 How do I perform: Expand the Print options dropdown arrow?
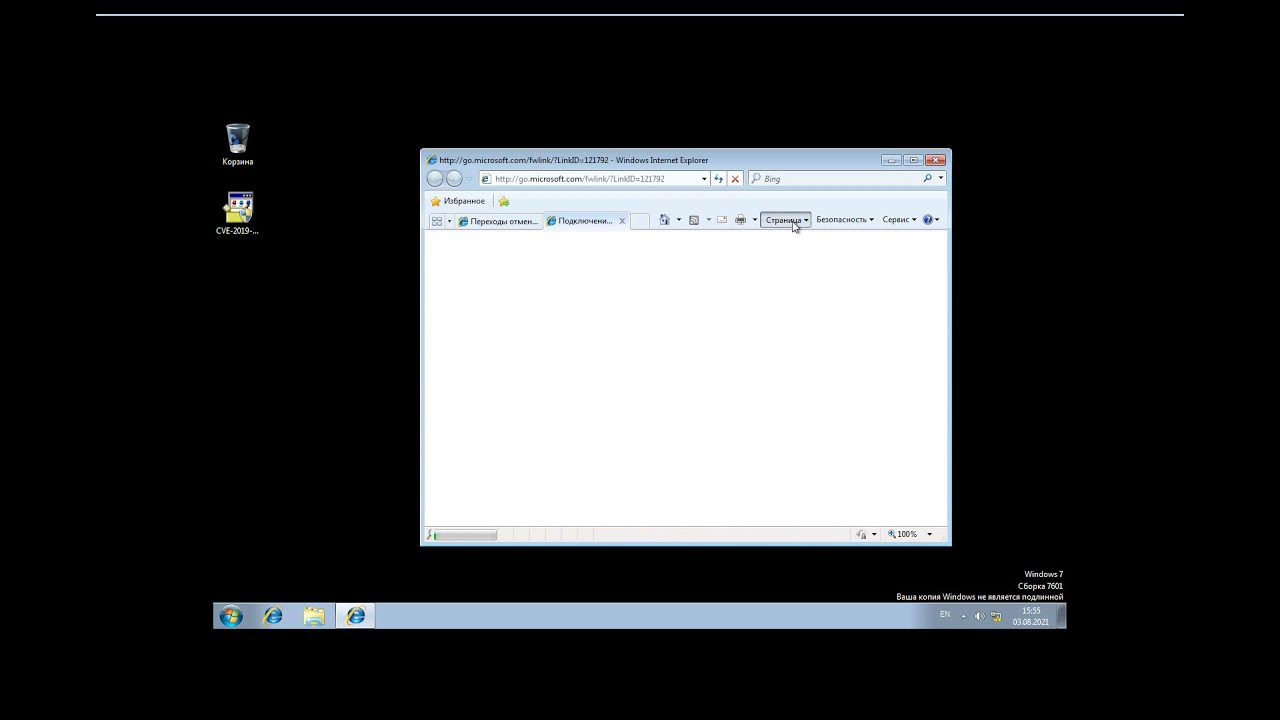pos(754,220)
